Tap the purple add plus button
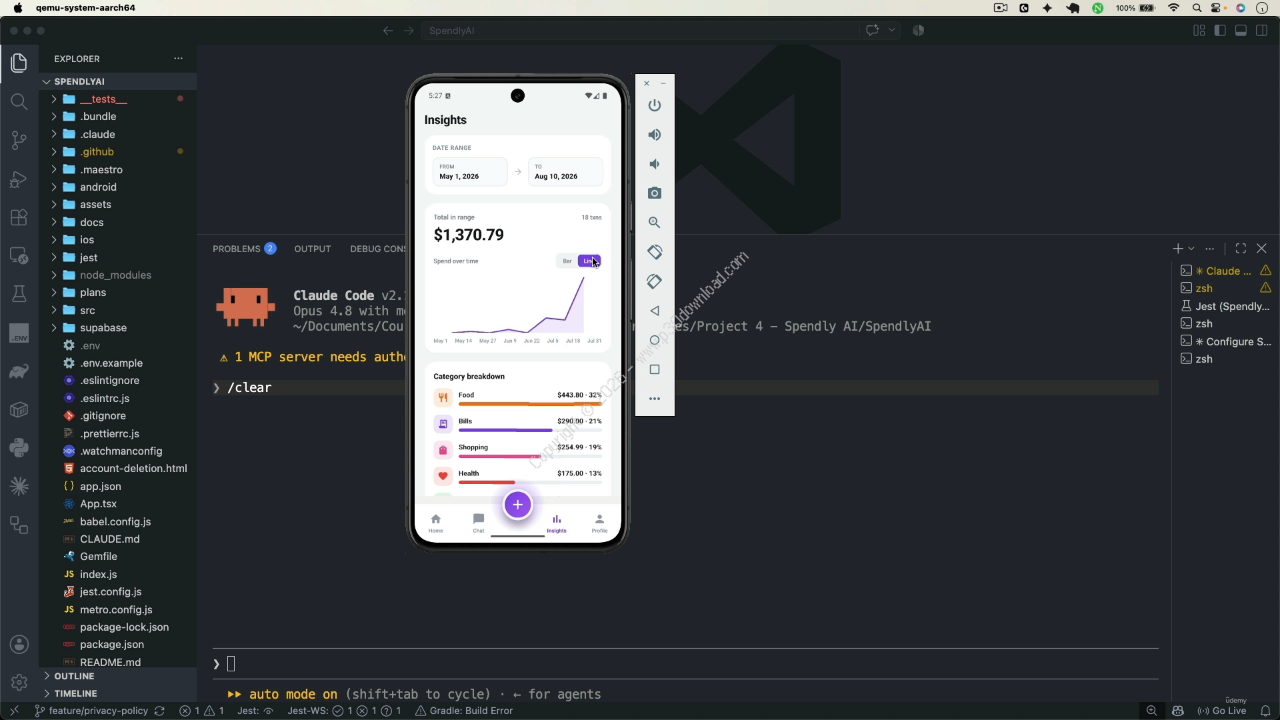 (517, 505)
